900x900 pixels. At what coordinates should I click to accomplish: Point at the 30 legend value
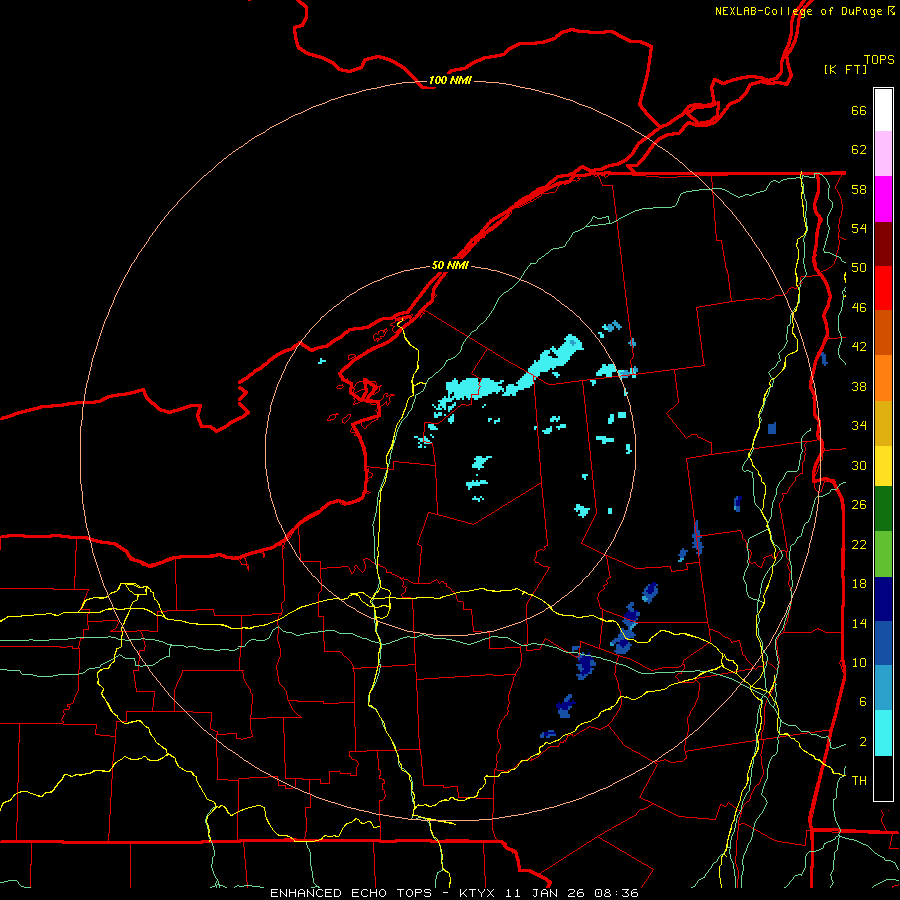coord(859,465)
